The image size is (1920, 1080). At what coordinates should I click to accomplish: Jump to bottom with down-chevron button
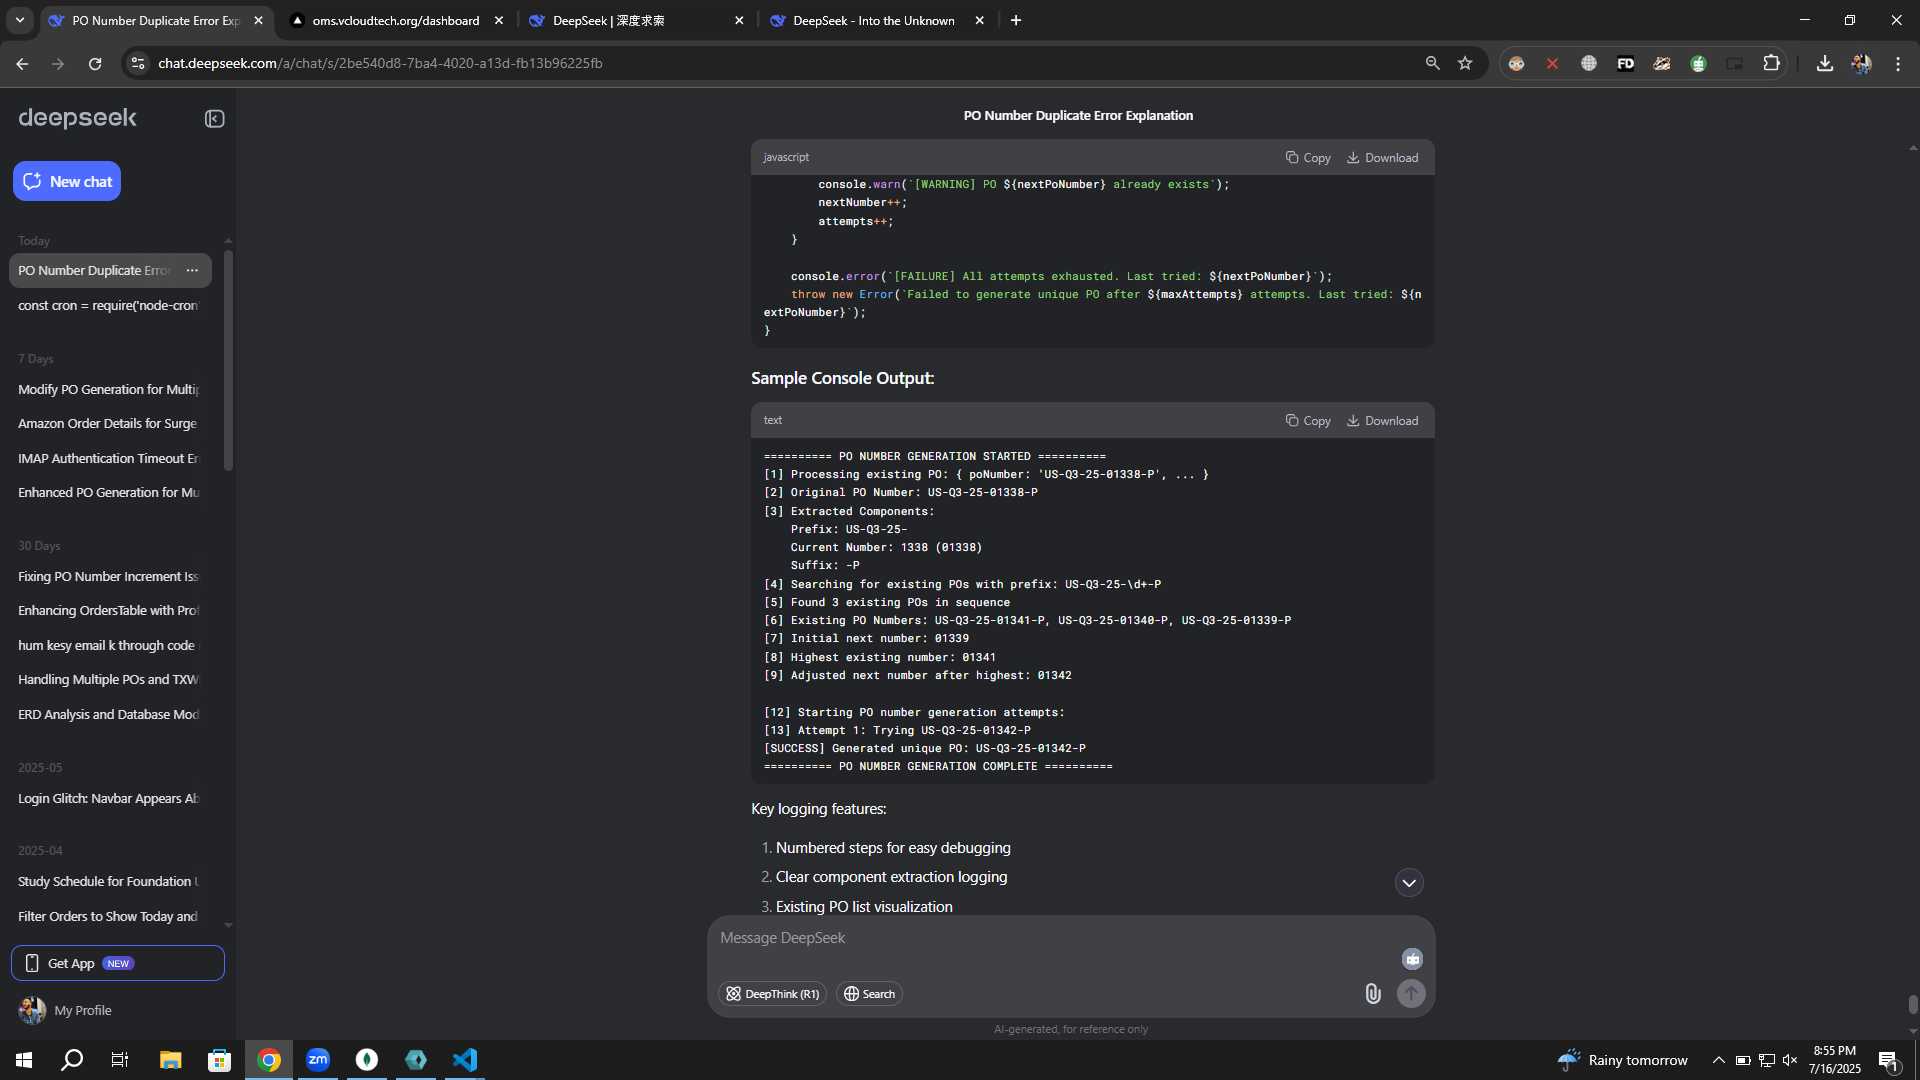click(x=1409, y=882)
